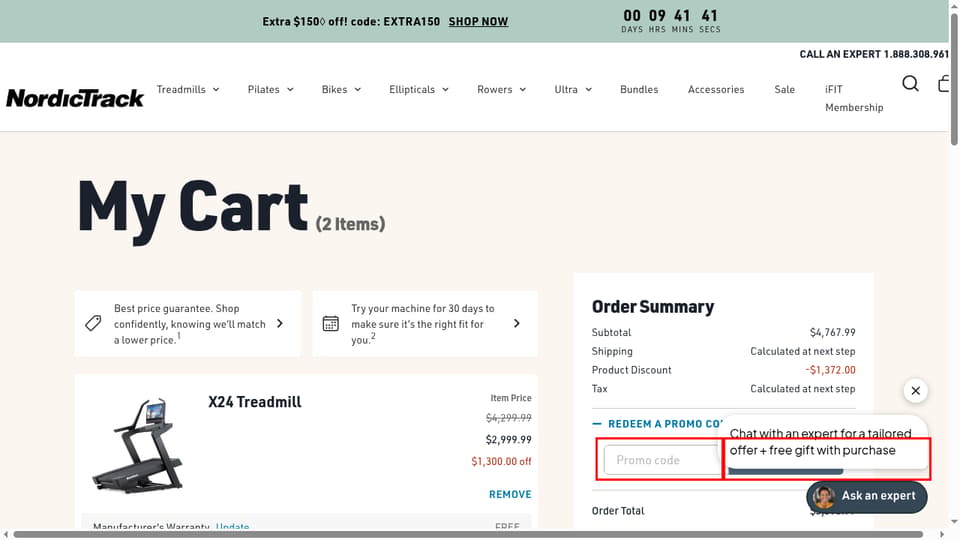Open iFIT Membership menu item
The width and height of the screenshot is (960, 540).
(x=854, y=98)
